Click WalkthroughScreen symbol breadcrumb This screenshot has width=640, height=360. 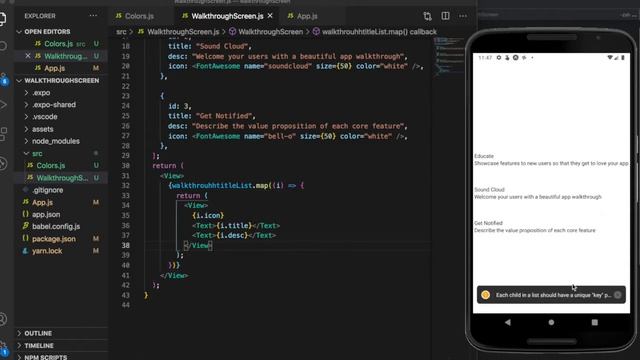[270, 31]
